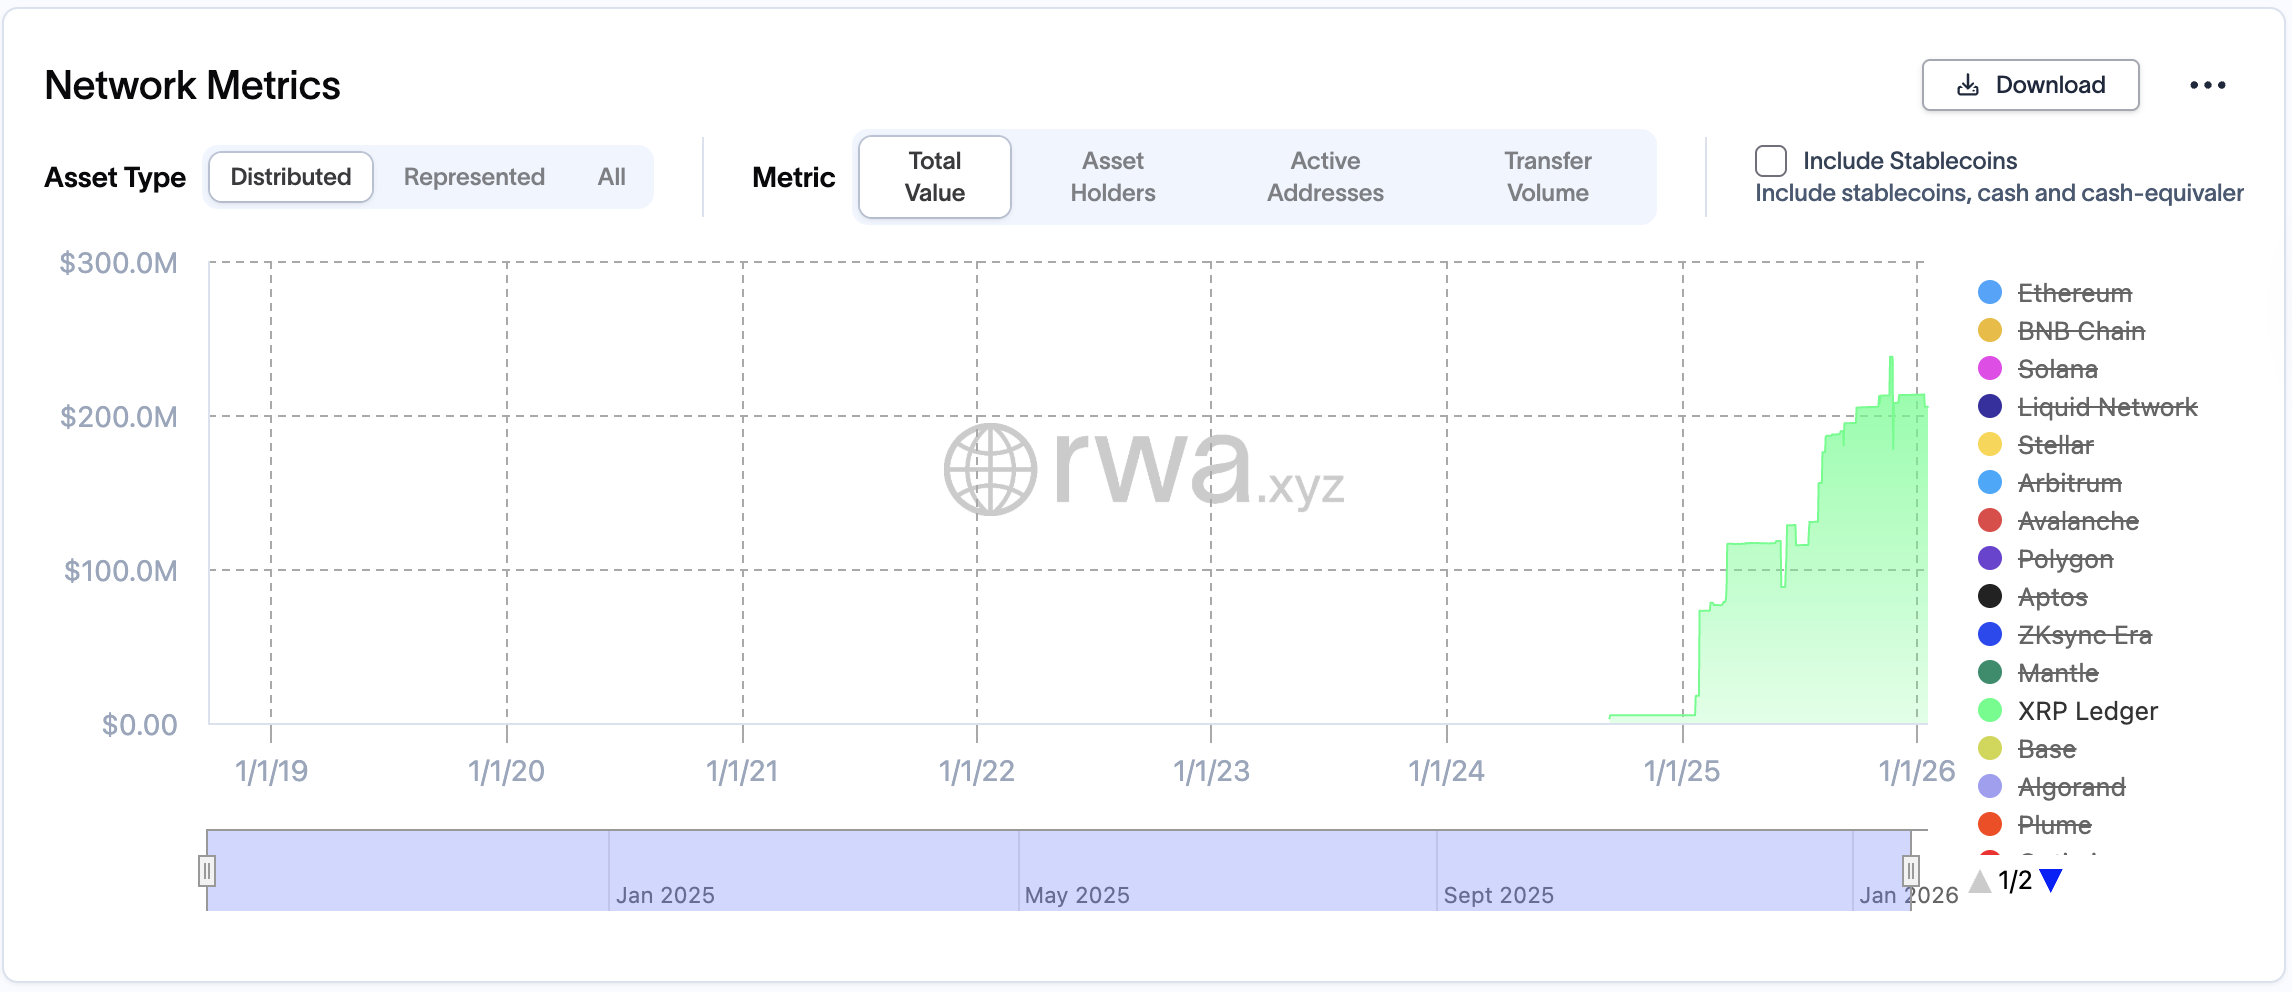Click the XRP Ledger green legend dot
This screenshot has width=2292, height=992.
(1990, 711)
